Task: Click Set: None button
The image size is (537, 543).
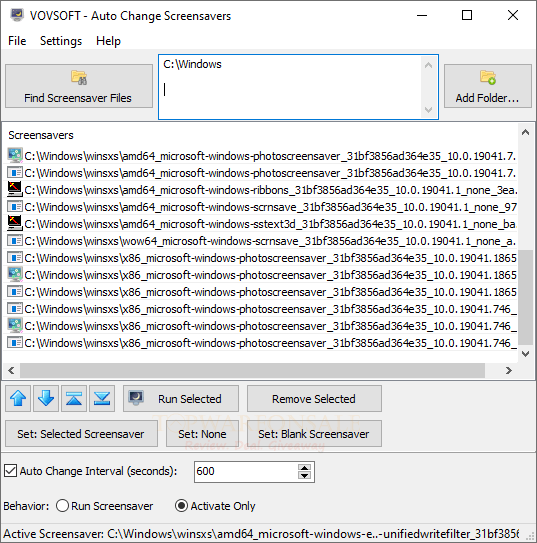Action: [x=202, y=434]
